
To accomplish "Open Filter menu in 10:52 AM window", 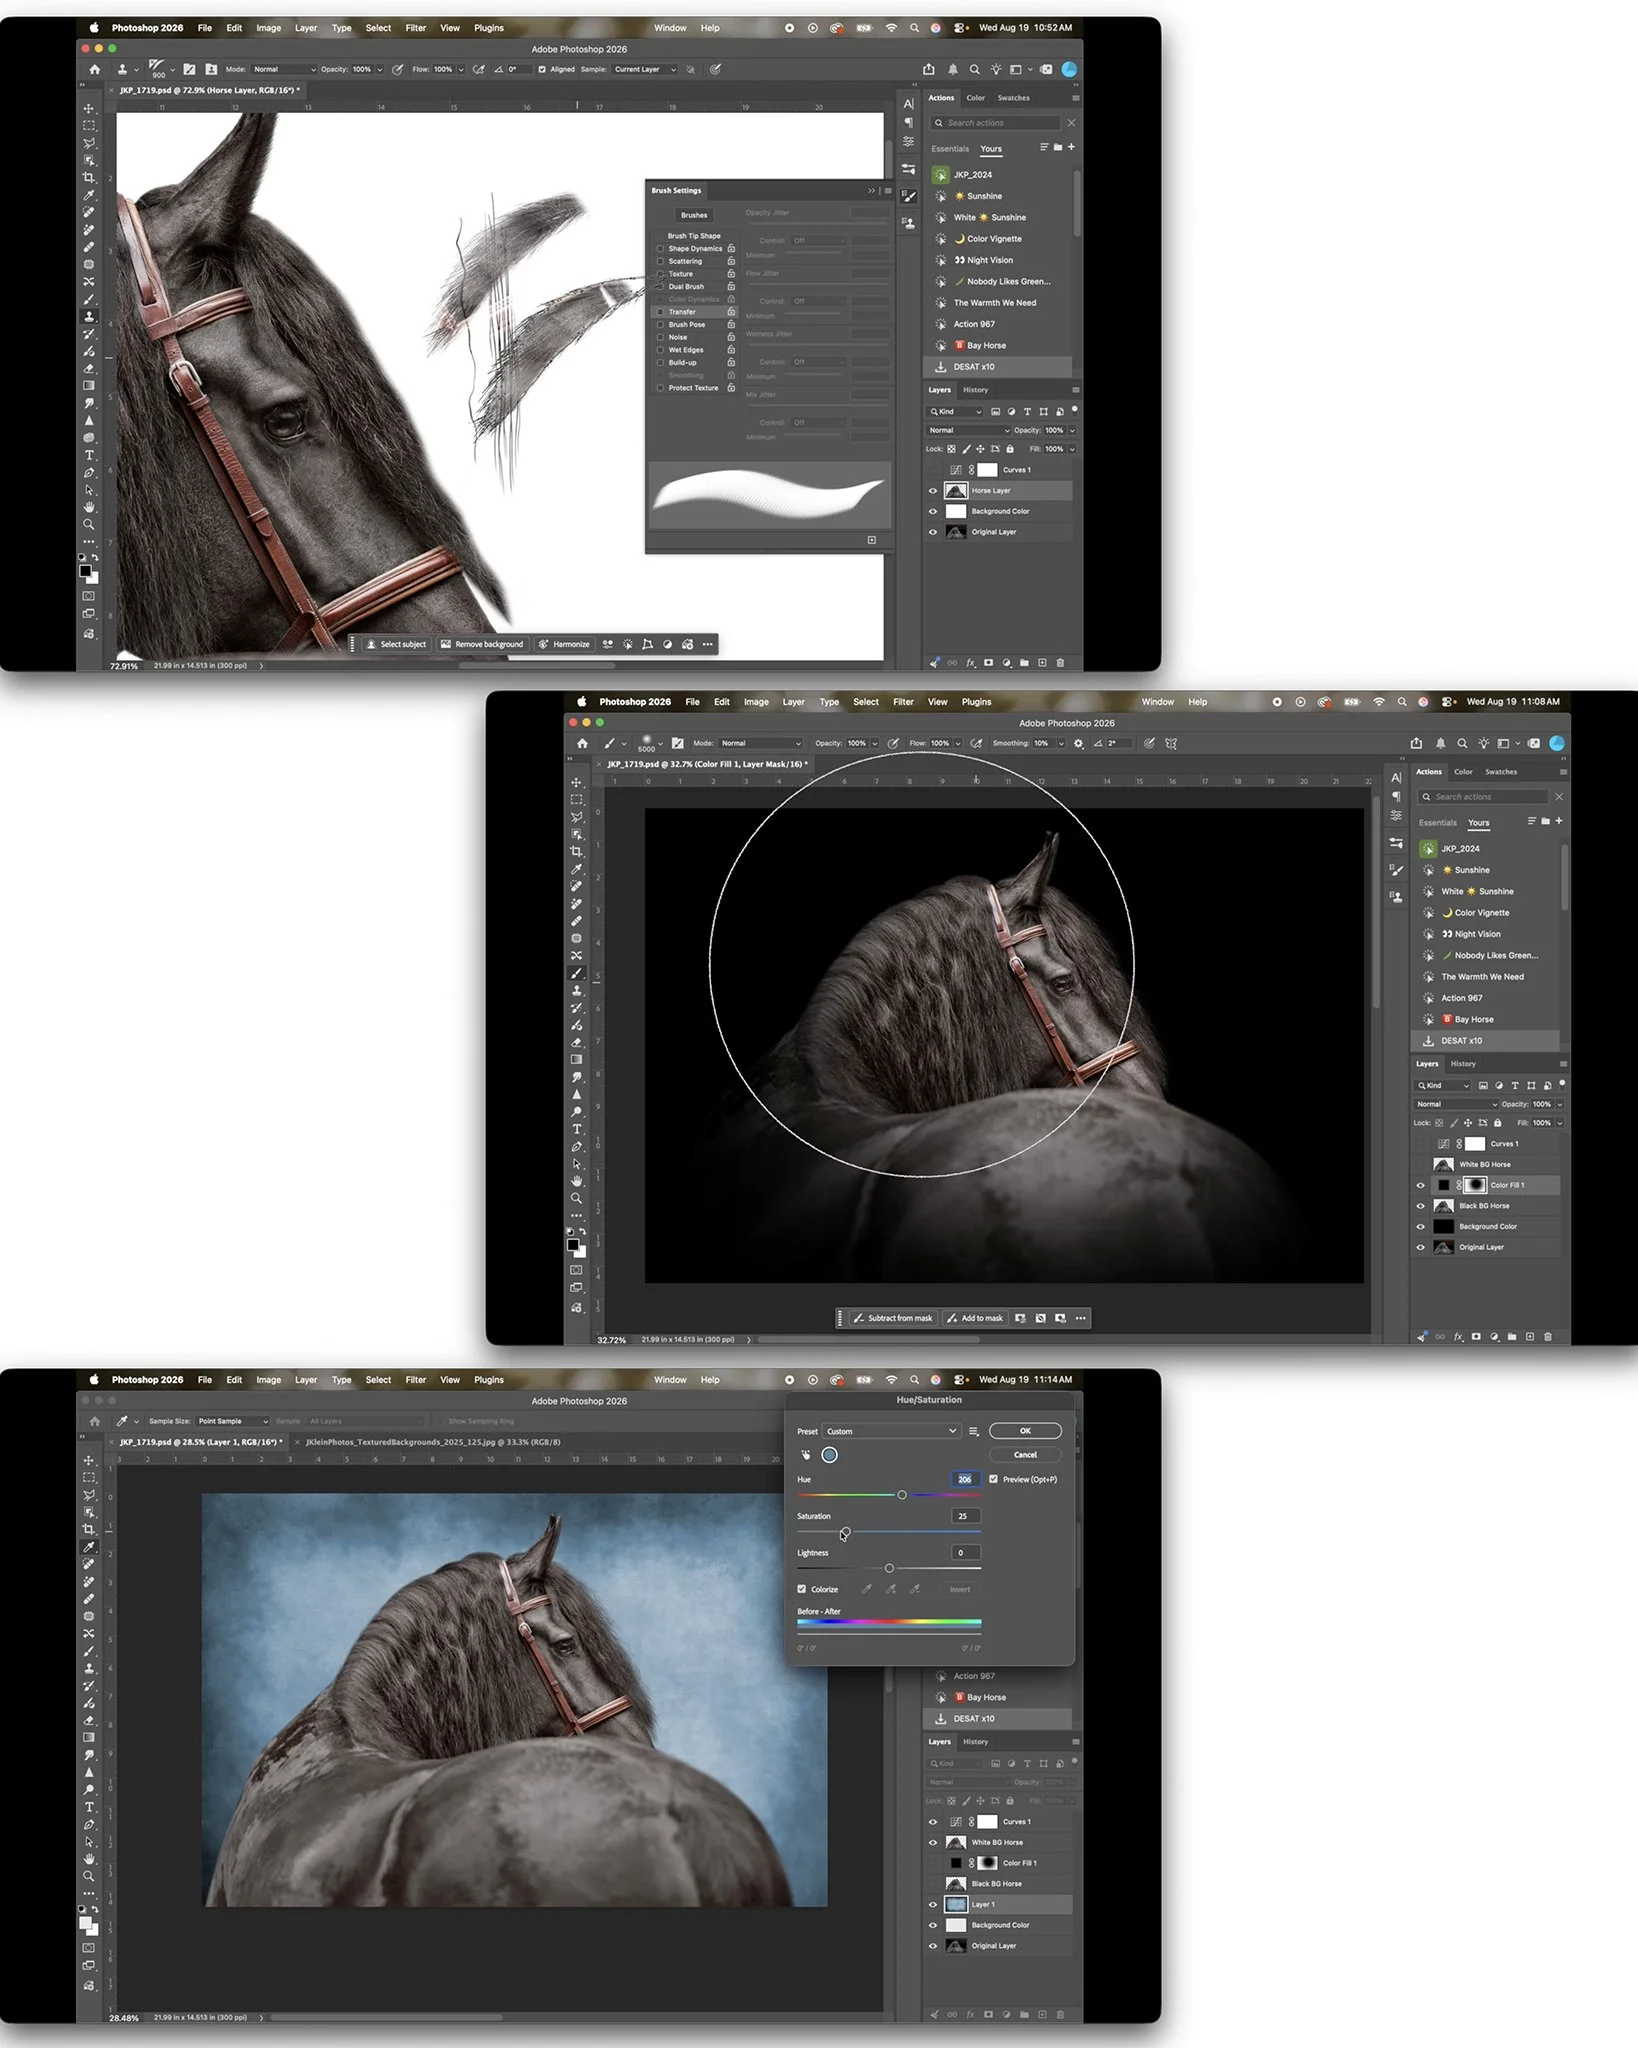I will tap(416, 28).
